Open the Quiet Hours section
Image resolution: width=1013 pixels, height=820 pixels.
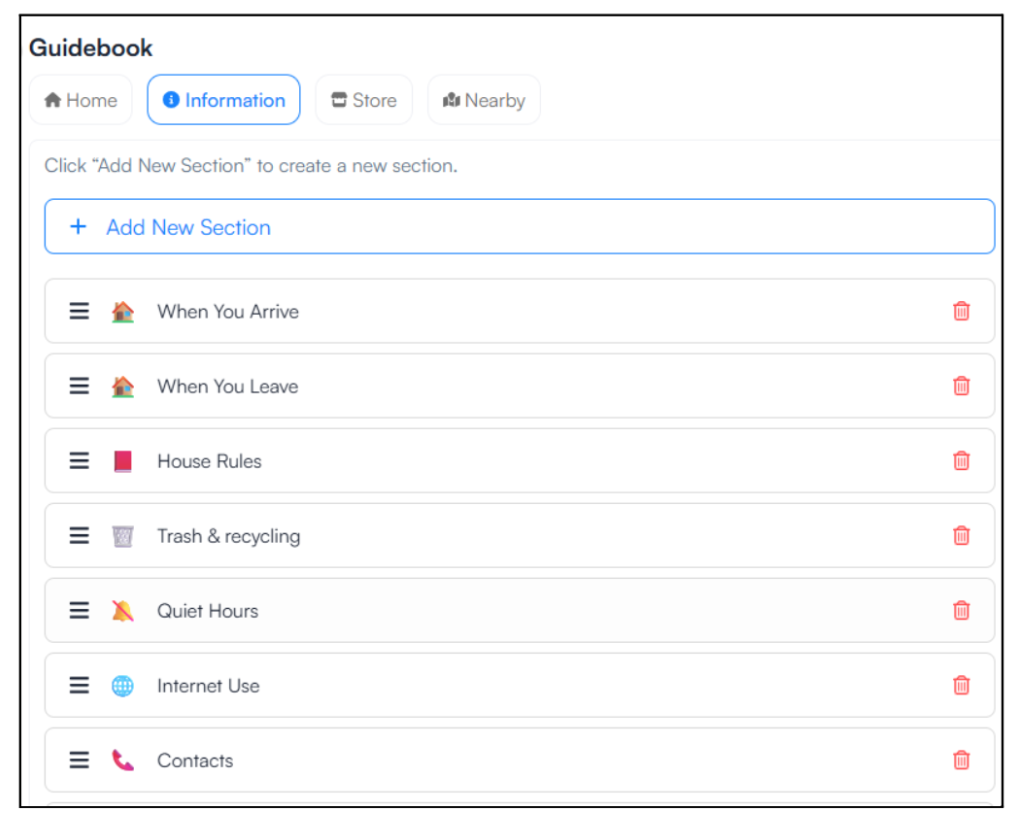click(x=519, y=611)
